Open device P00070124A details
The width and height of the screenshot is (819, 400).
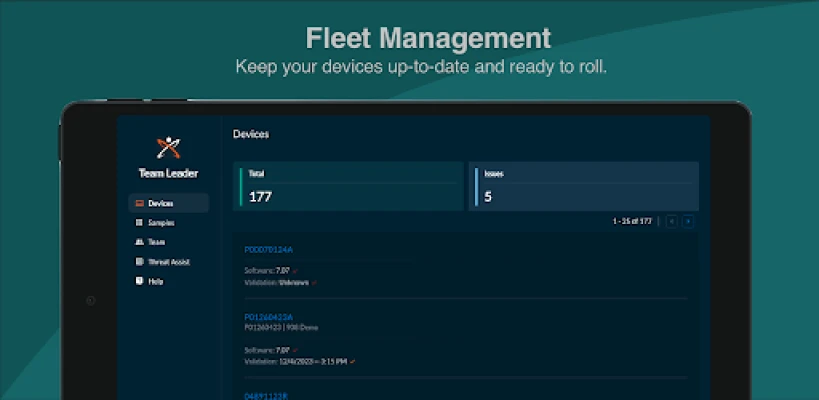(x=269, y=249)
